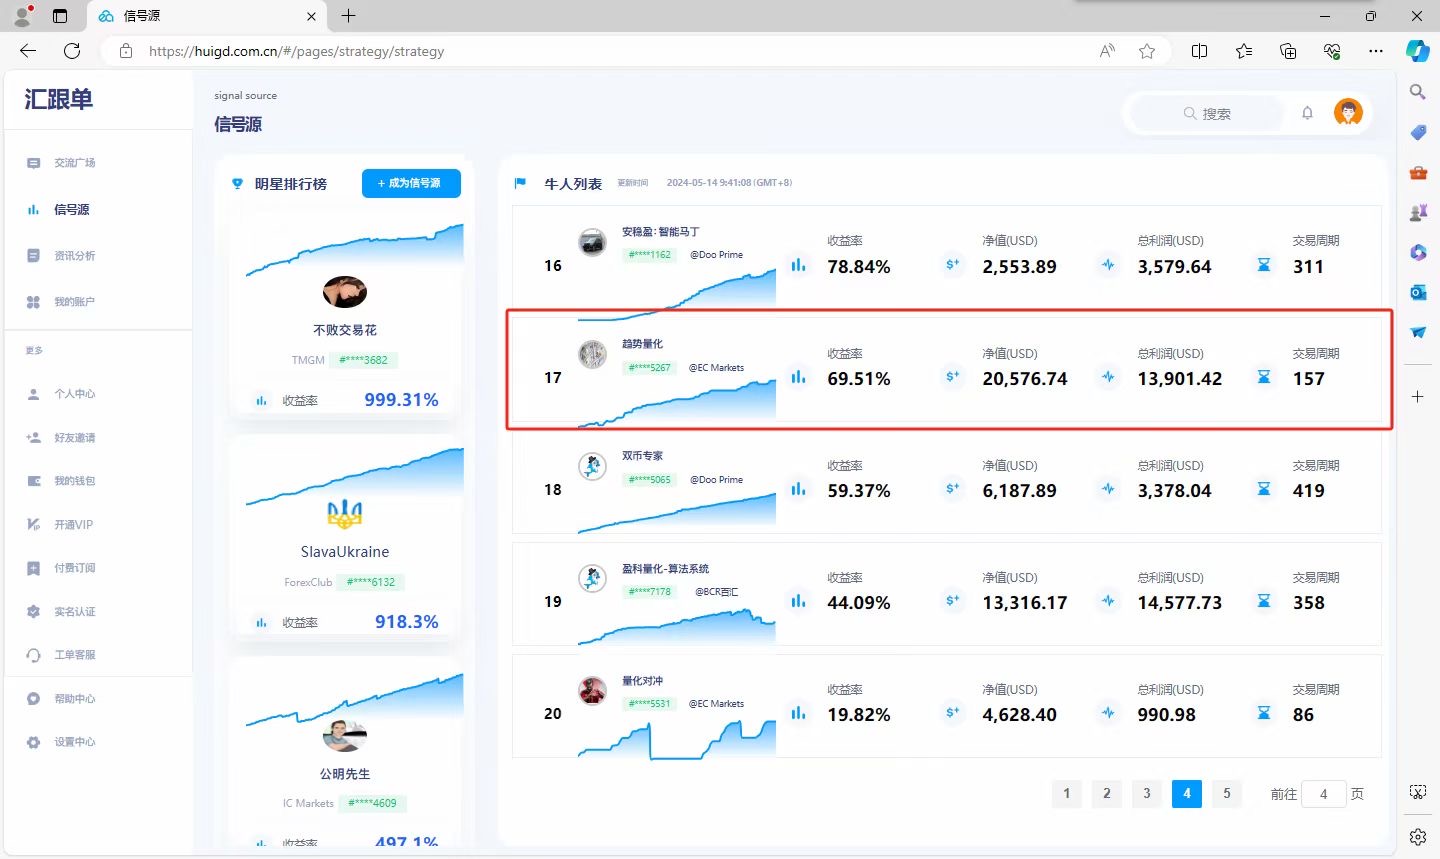
Task: Refresh the browser page
Action: (72, 51)
